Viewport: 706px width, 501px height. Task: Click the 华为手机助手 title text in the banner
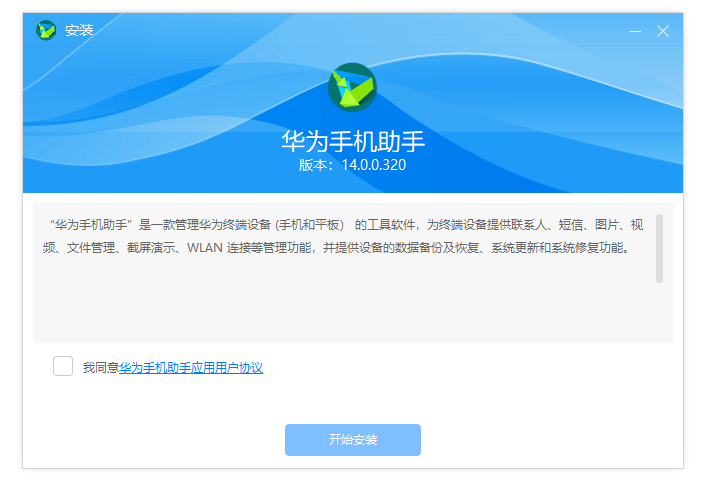(x=353, y=141)
